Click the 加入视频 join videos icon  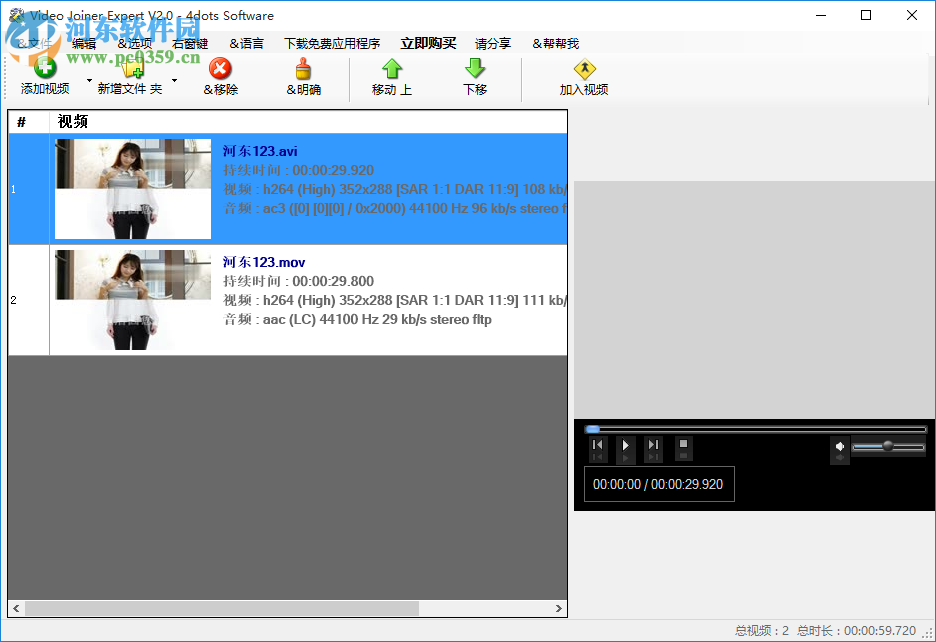(x=584, y=70)
